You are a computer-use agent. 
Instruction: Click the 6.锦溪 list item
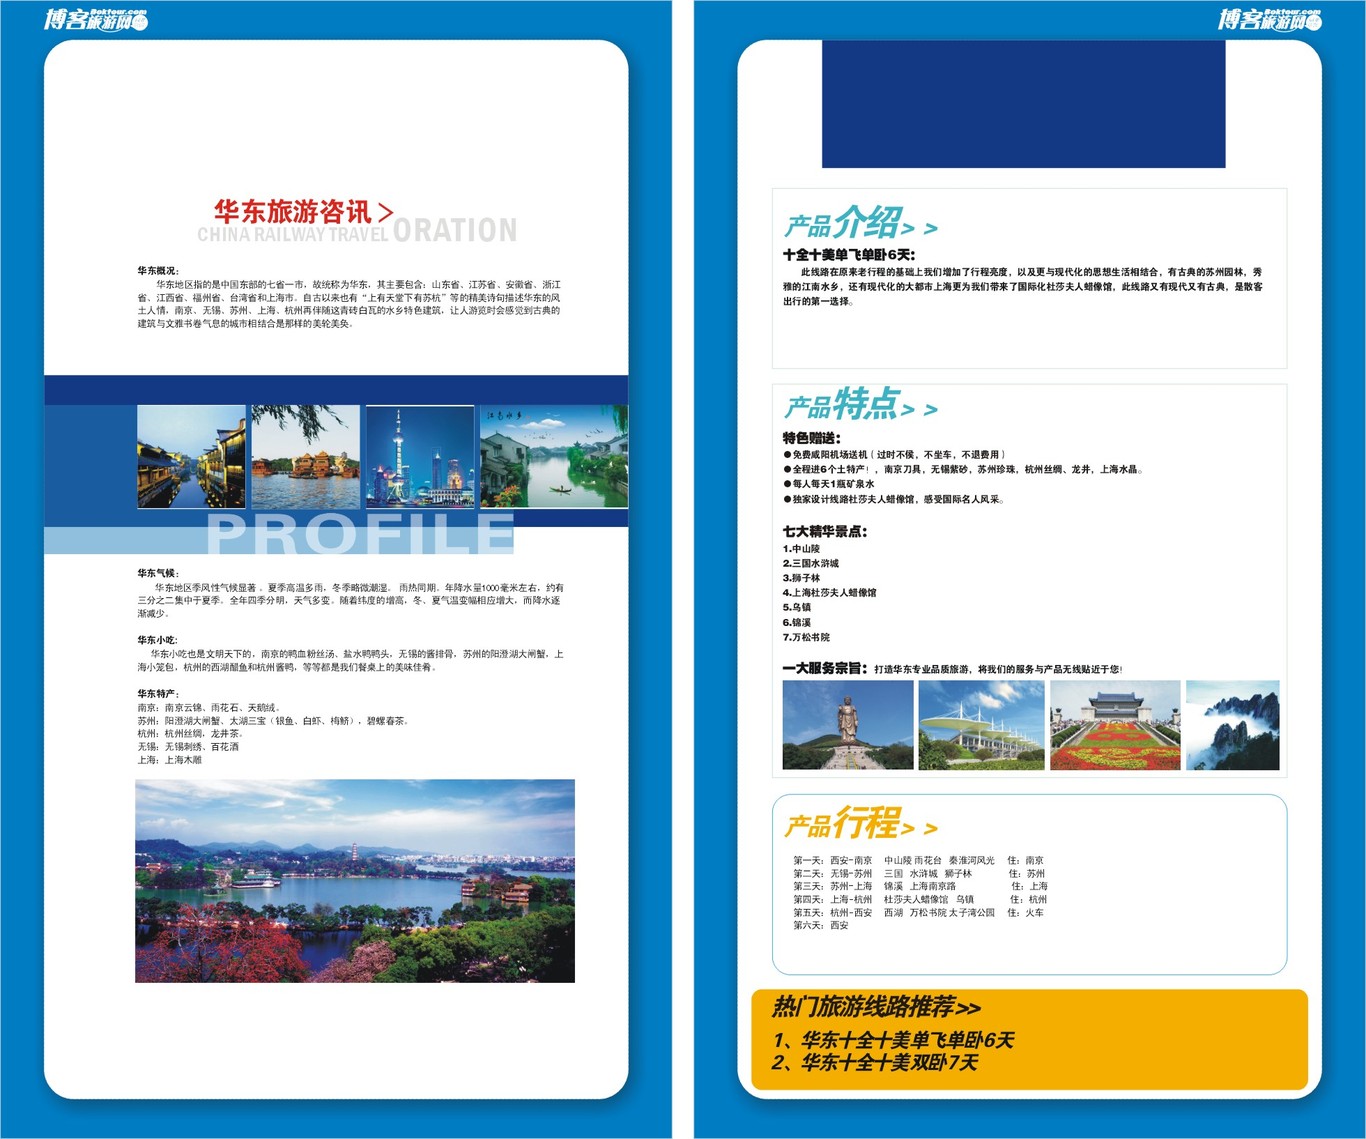(797, 623)
